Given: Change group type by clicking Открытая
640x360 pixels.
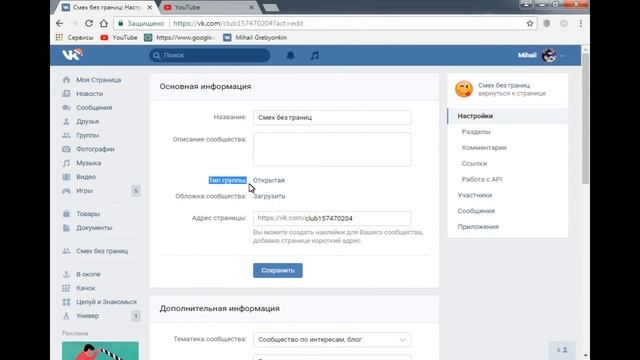Looking at the screenshot, I should coord(269,180).
